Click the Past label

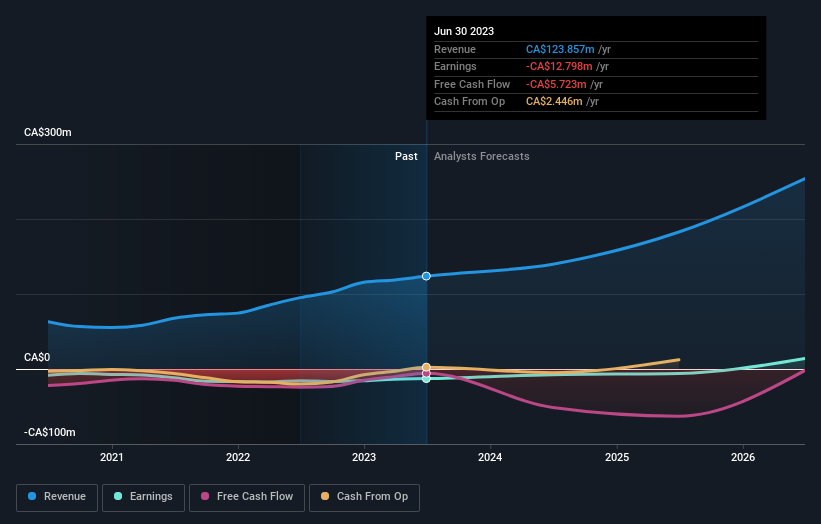[x=406, y=156]
